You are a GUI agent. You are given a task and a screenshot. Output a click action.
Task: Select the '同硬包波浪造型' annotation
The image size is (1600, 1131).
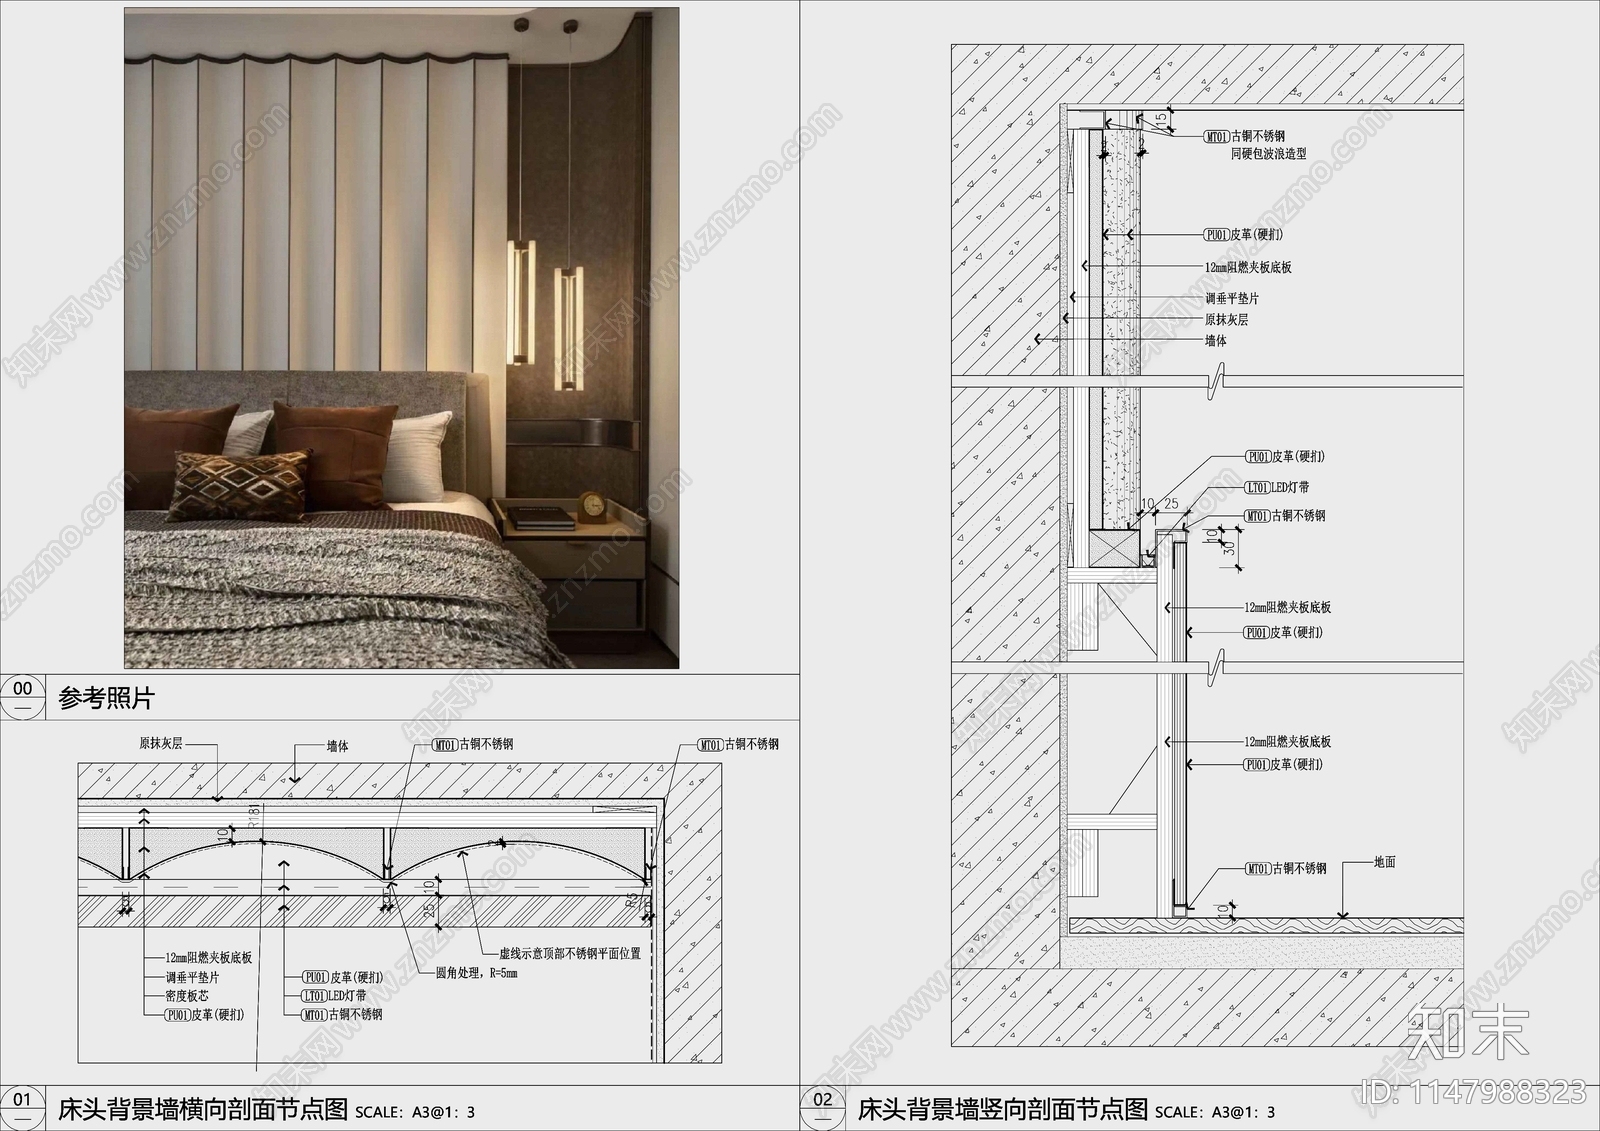(1268, 154)
